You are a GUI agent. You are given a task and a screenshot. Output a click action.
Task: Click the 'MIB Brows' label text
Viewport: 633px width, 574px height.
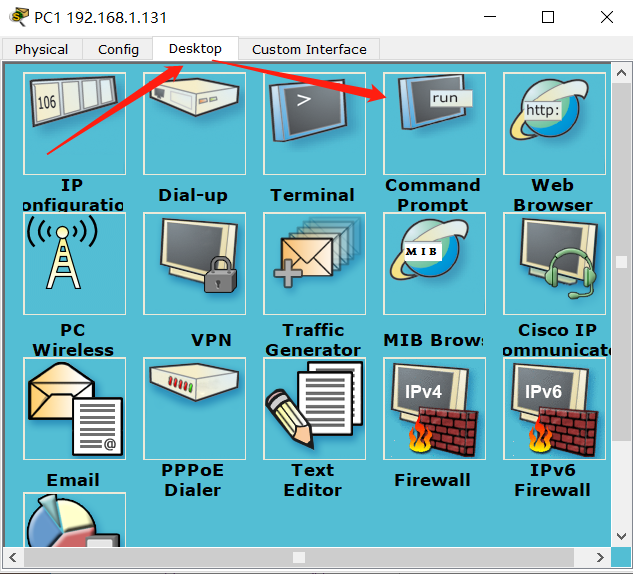click(x=433, y=340)
